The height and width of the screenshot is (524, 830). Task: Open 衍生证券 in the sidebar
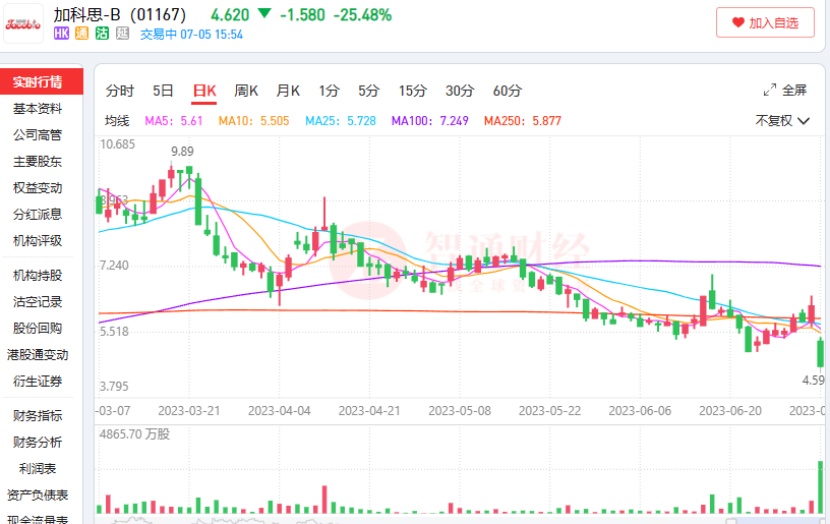tap(38, 381)
